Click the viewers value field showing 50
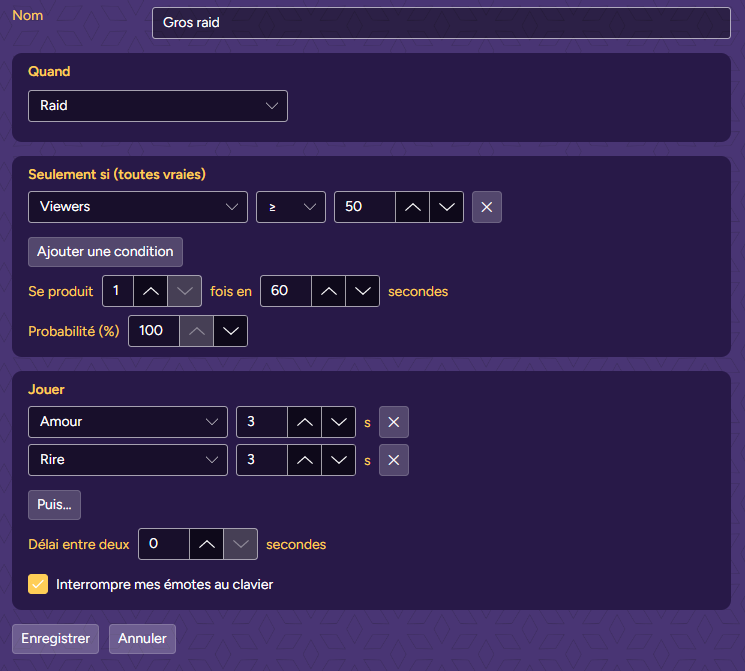 point(365,207)
